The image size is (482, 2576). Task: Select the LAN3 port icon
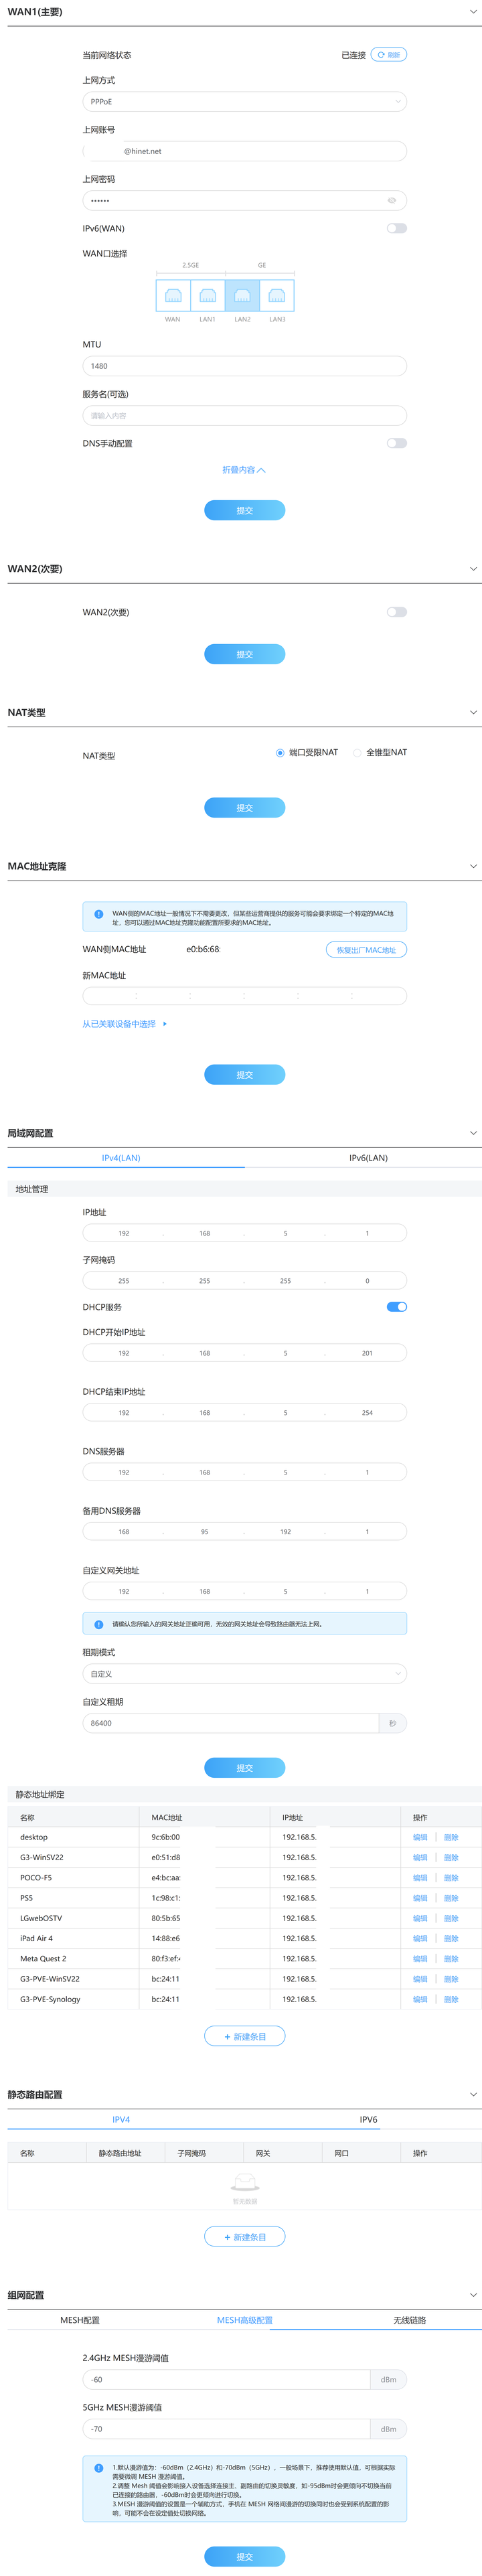(x=277, y=295)
